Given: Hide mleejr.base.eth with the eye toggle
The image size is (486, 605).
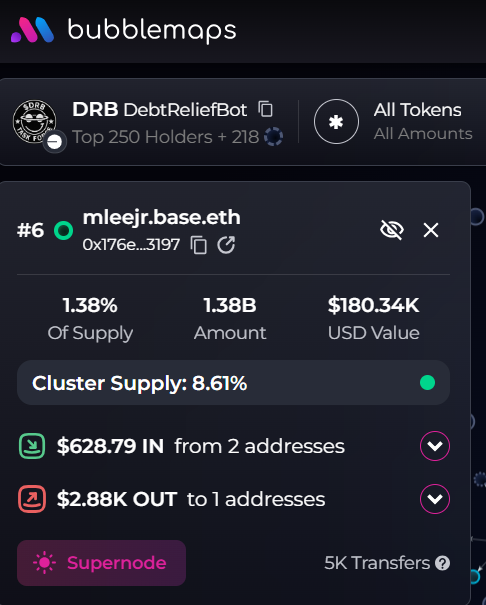Looking at the screenshot, I should coord(392,230).
